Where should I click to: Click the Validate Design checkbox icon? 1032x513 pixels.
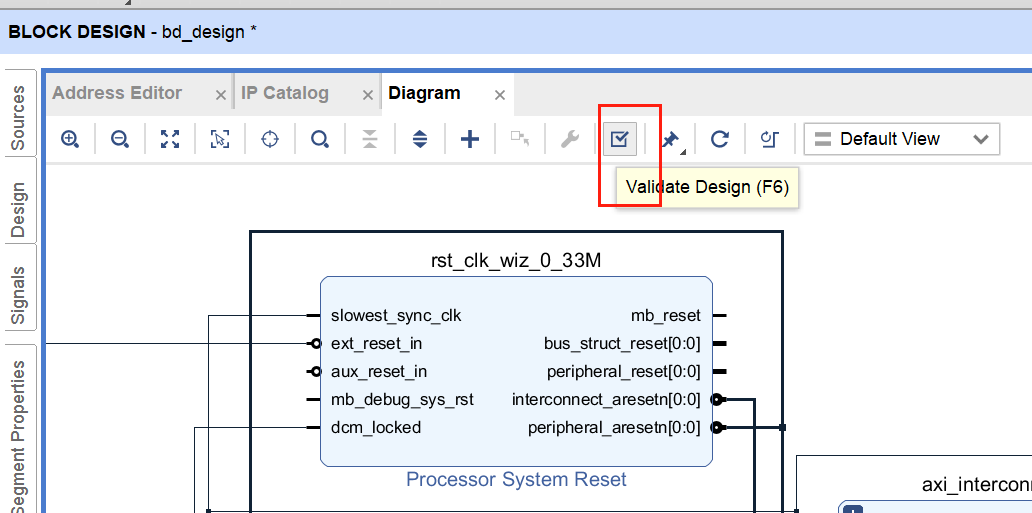620,139
